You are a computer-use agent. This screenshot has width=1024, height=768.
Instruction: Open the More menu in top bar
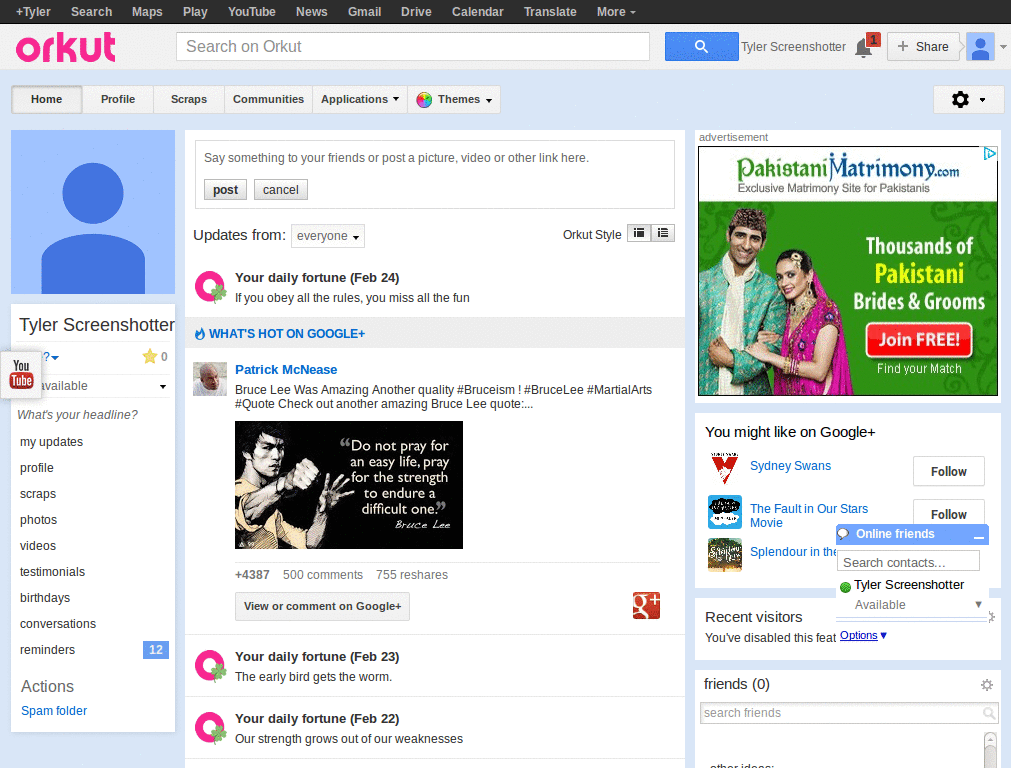[616, 12]
